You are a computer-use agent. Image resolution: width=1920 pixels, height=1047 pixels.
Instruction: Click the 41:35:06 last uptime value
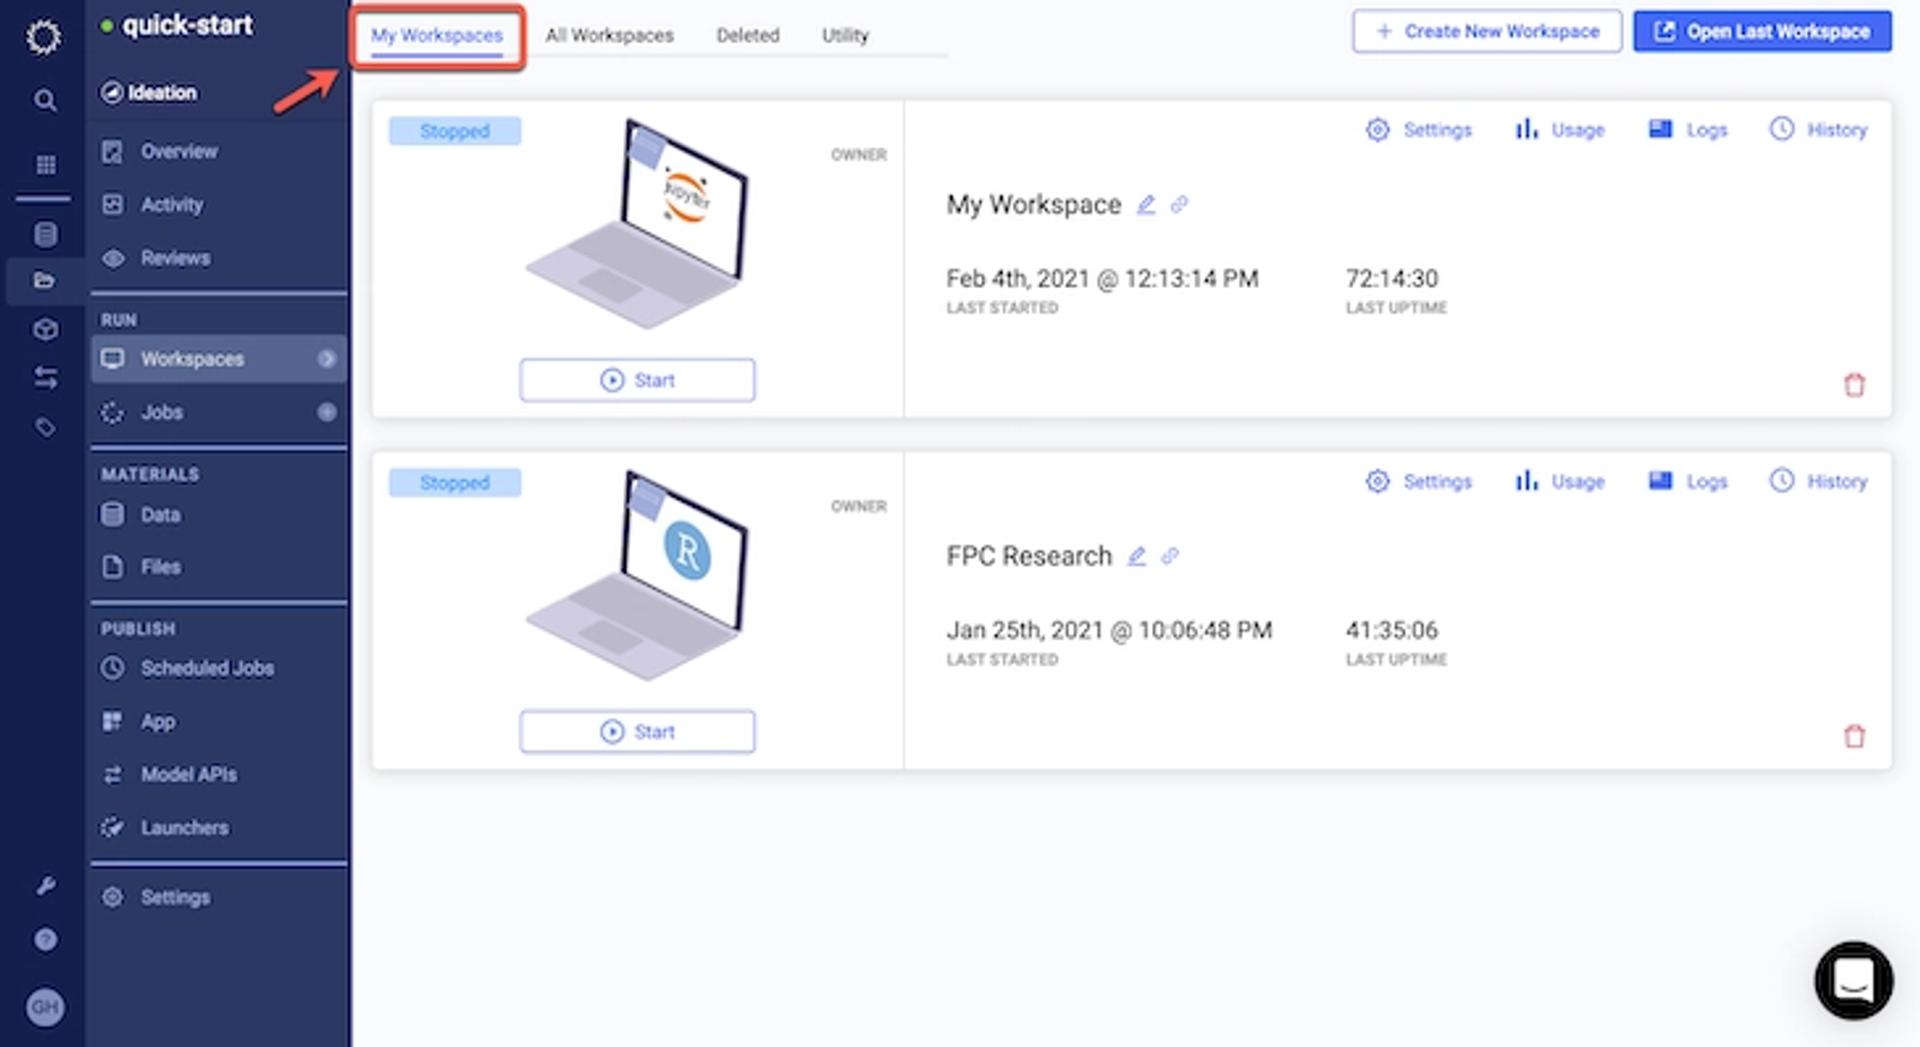(x=1392, y=631)
